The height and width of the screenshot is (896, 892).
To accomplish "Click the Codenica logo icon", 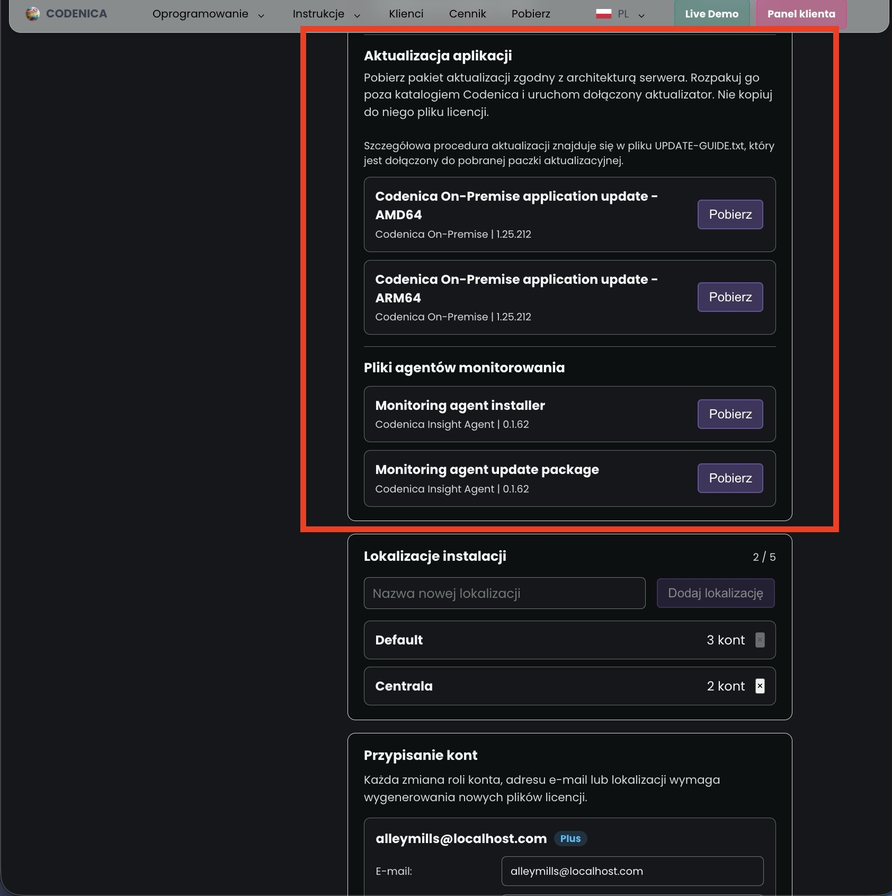I will (33, 14).
